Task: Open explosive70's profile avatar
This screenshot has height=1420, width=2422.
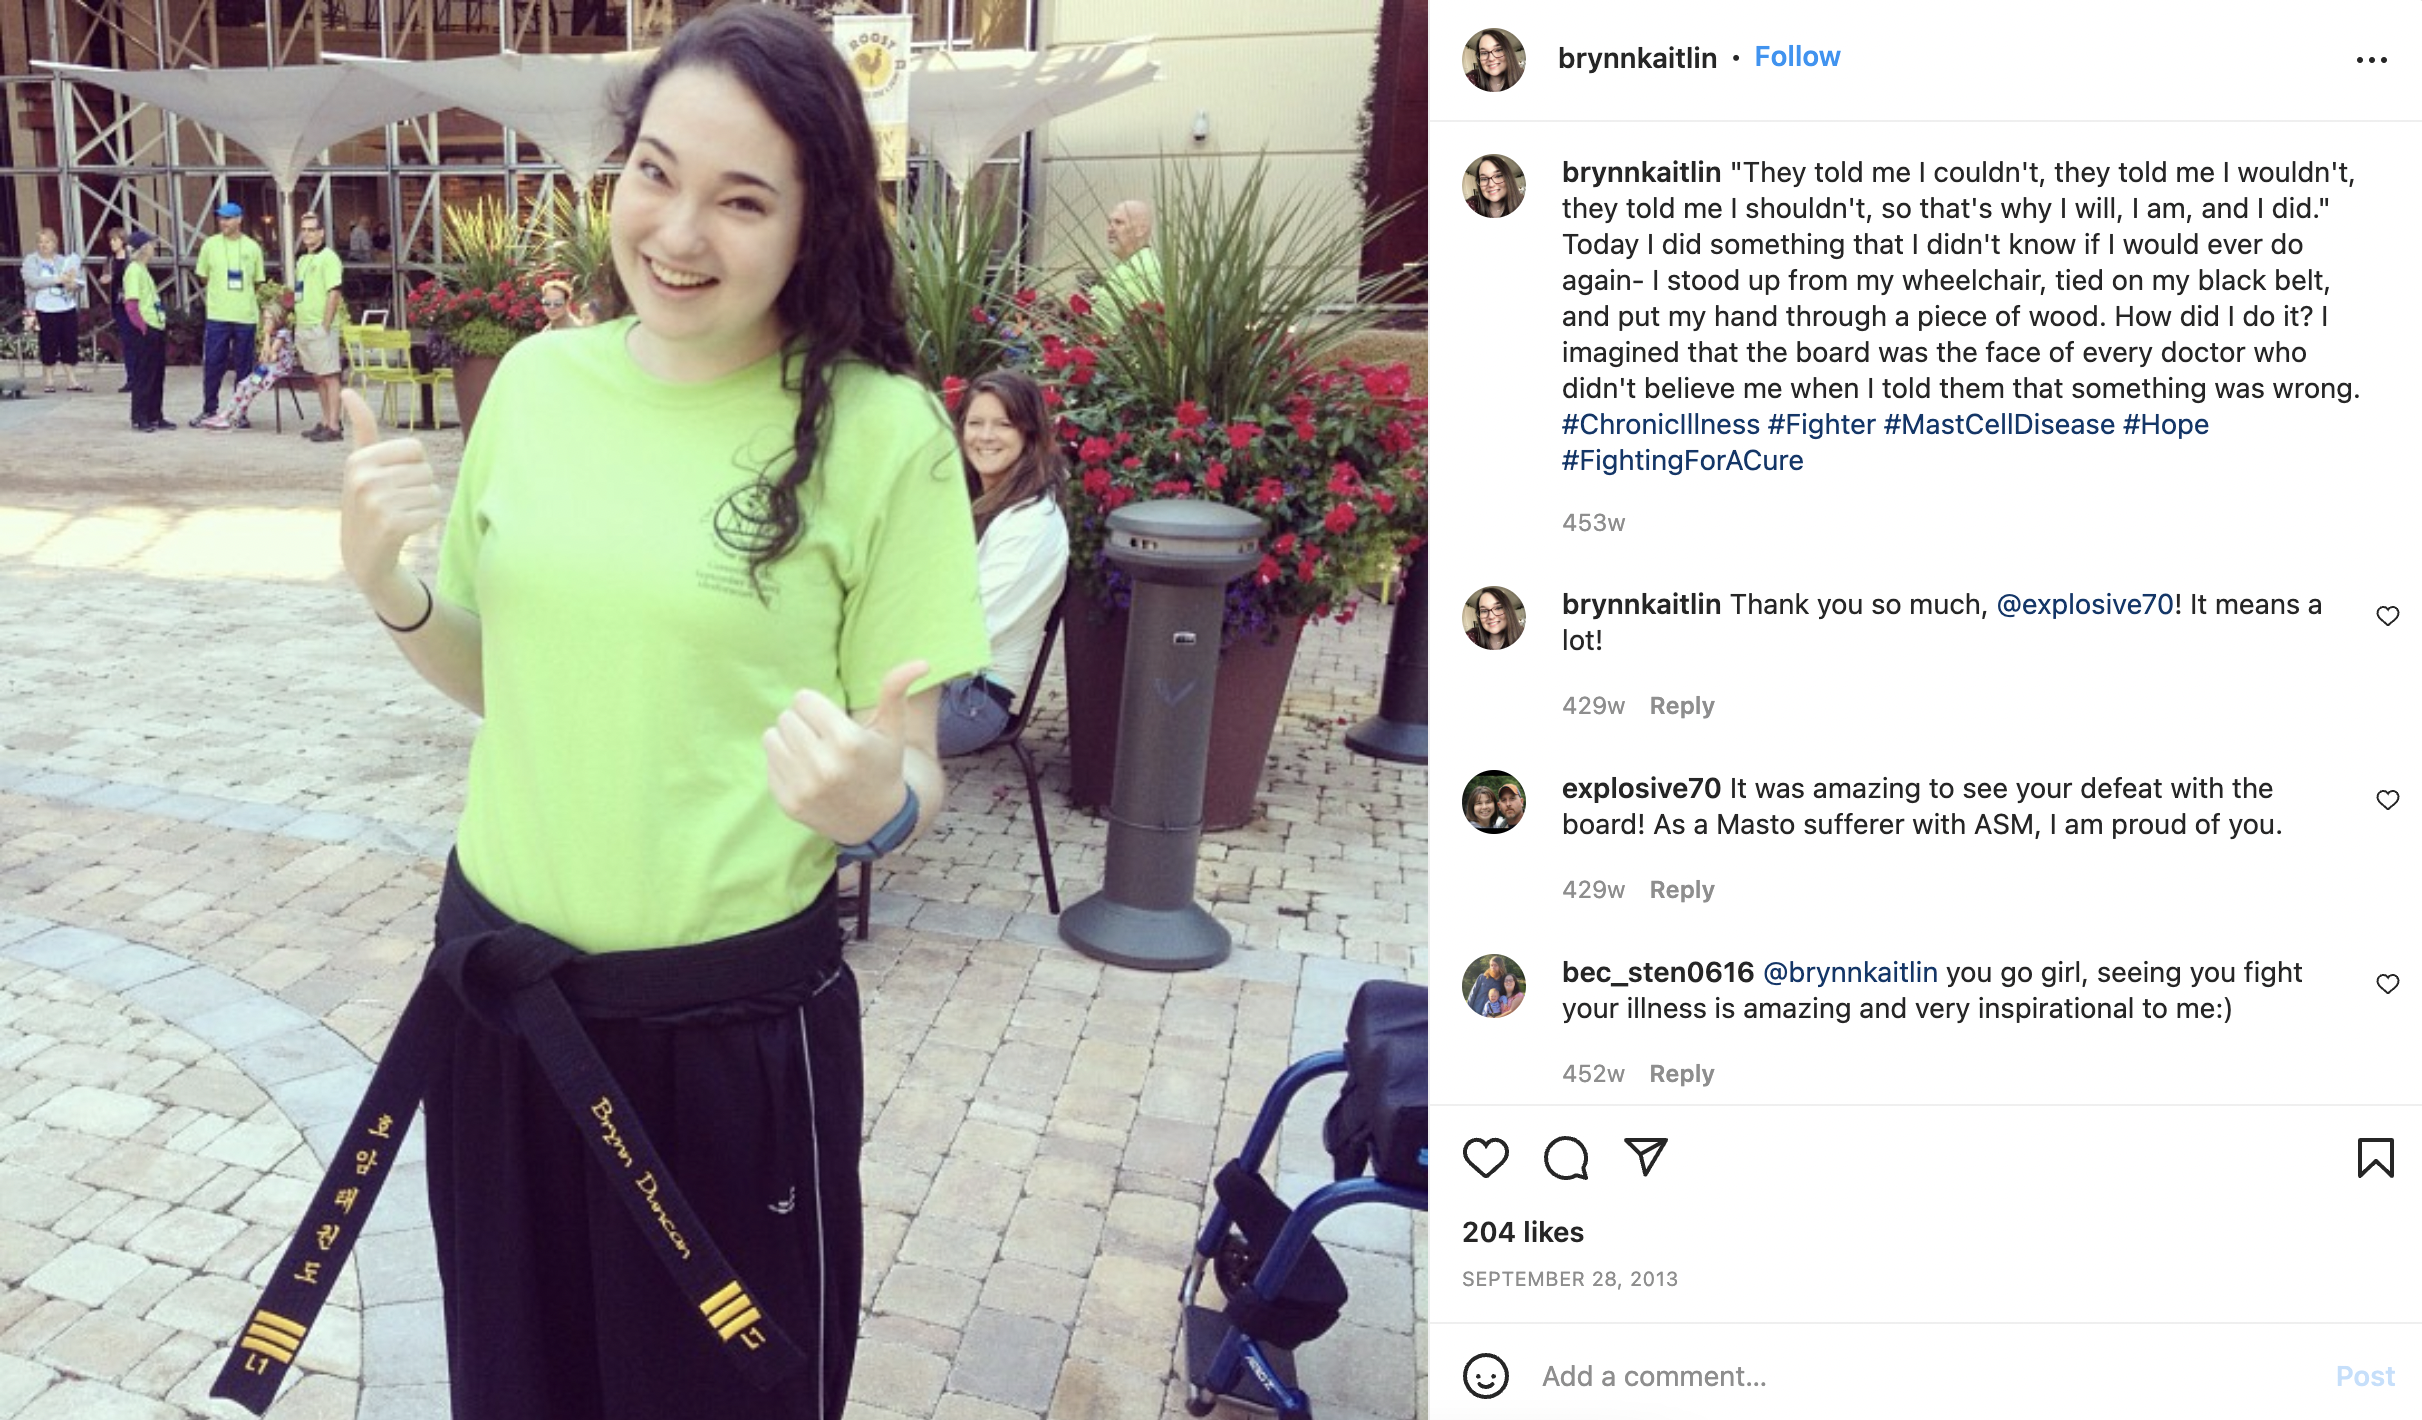Action: (1493, 802)
